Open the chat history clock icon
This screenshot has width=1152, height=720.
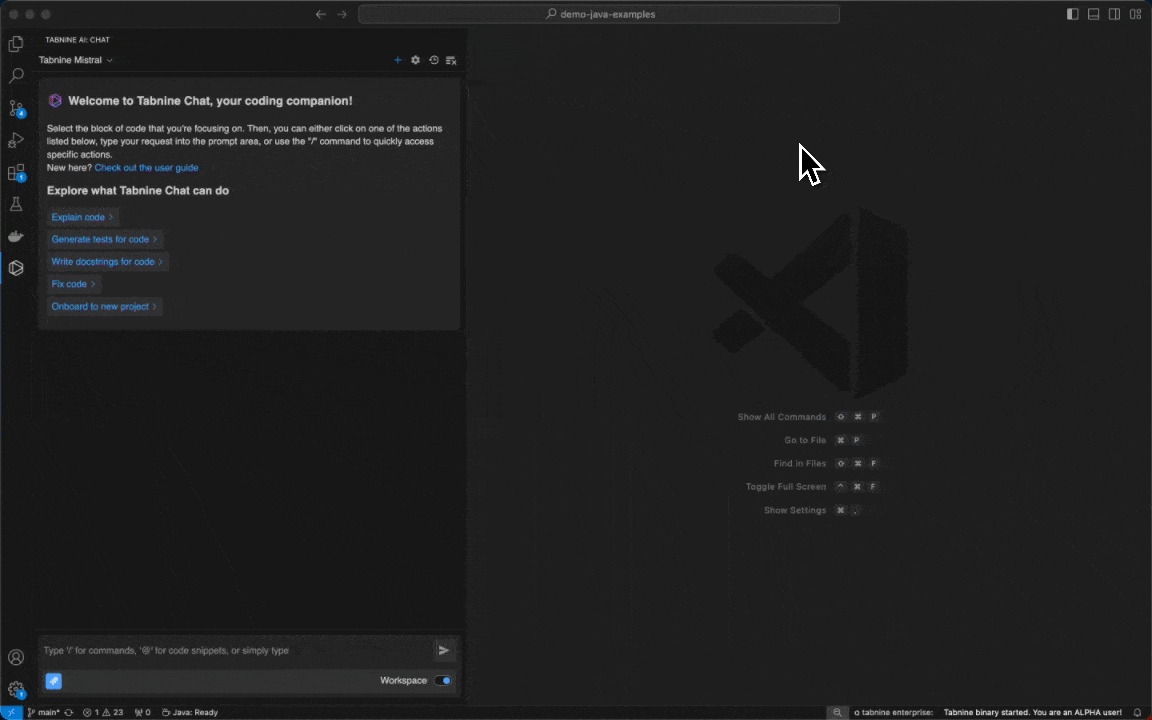click(x=433, y=60)
